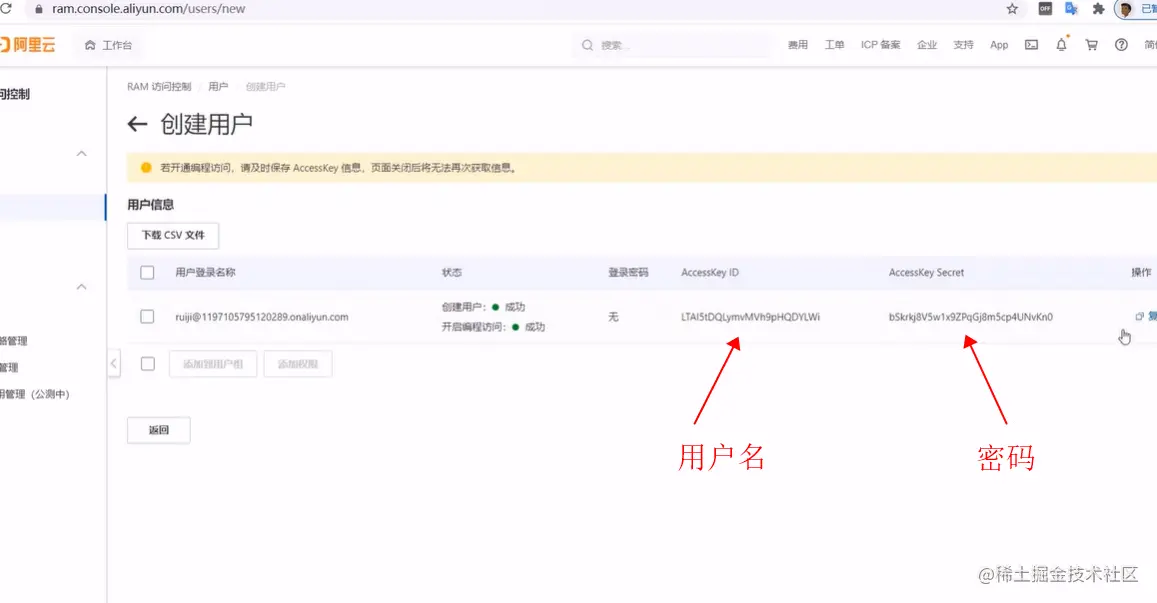Open the ICP 备案 menu
This screenshot has height=603, width=1157.
click(x=880, y=45)
